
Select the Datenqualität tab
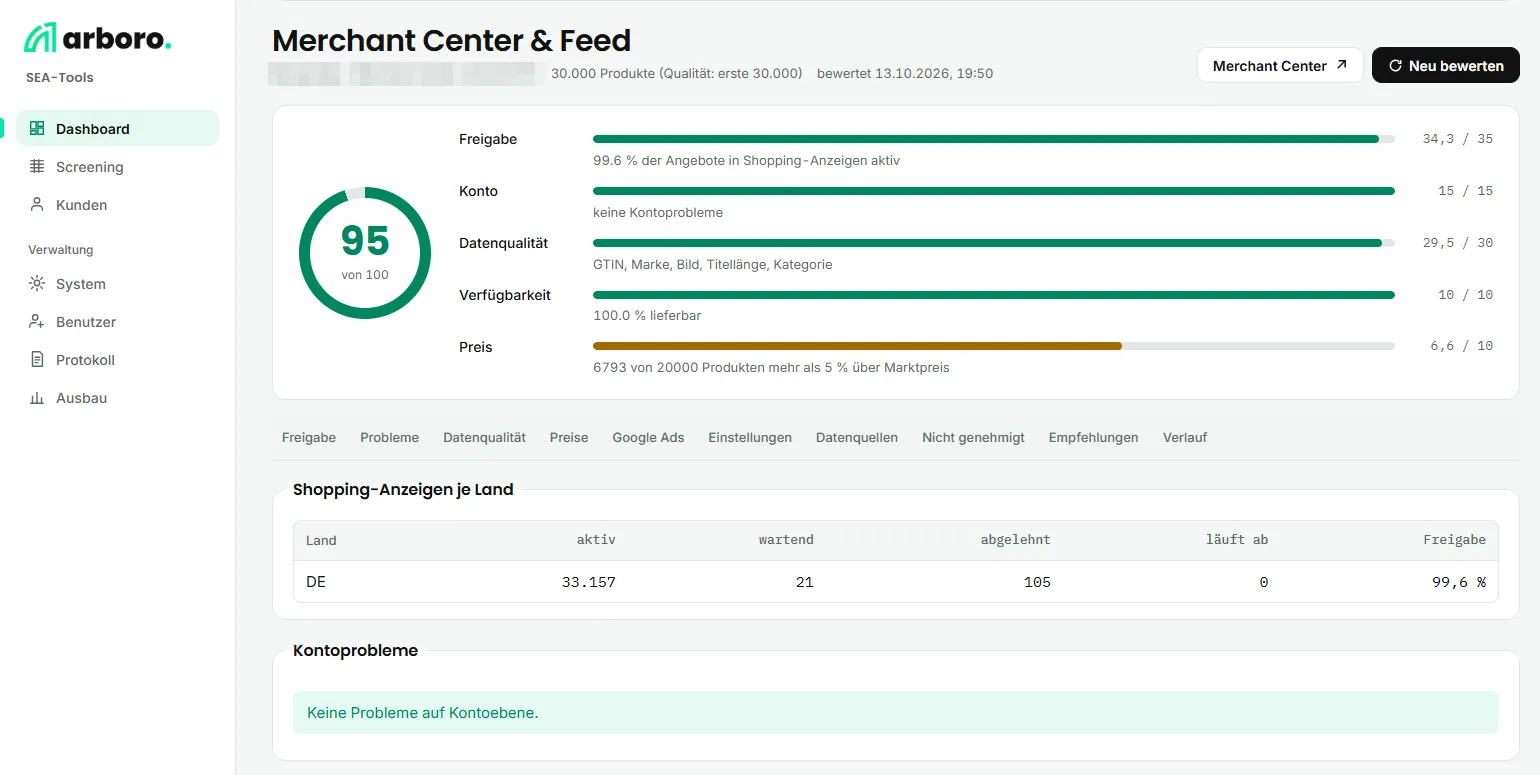(x=484, y=437)
